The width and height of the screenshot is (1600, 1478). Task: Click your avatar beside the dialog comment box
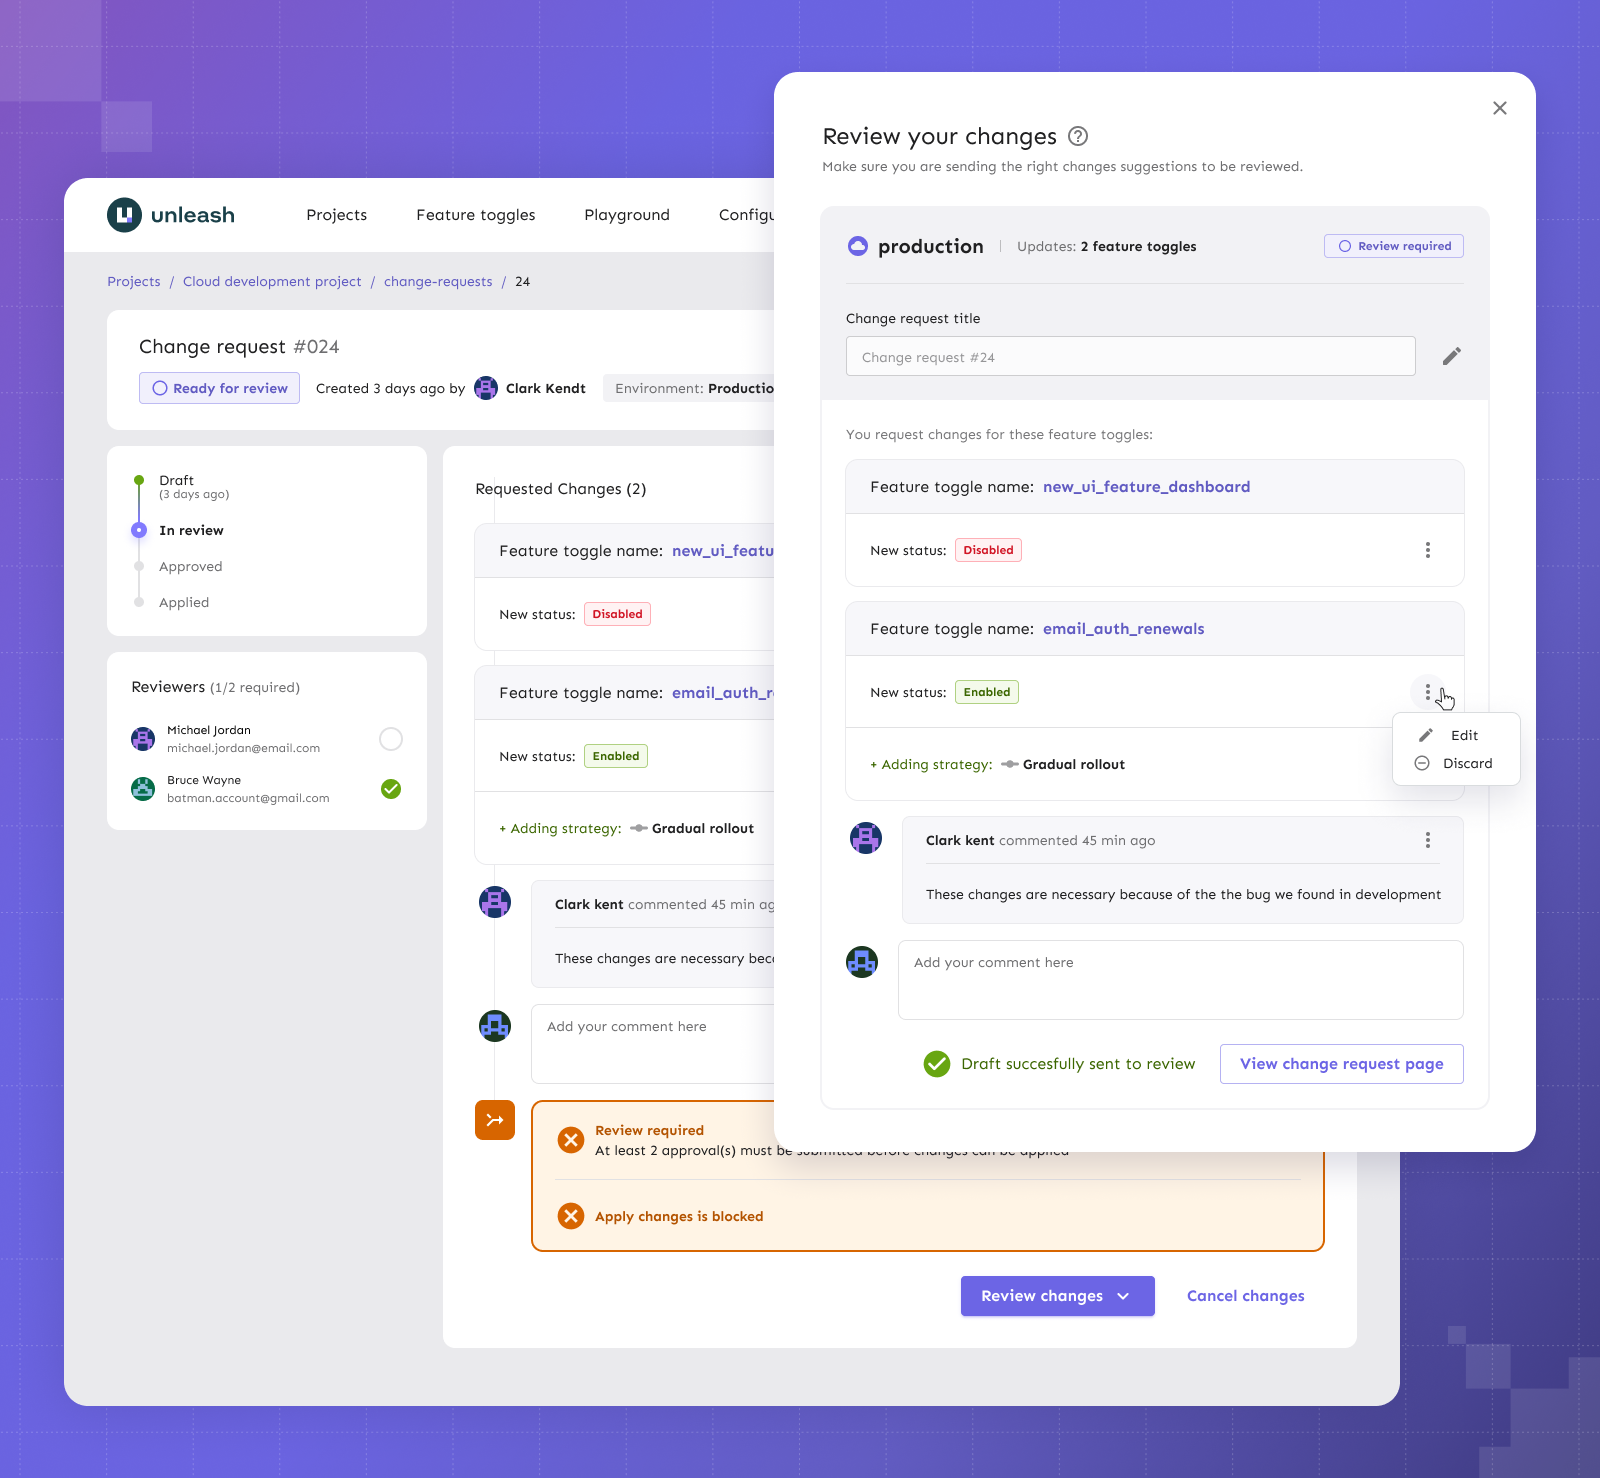[862, 962]
